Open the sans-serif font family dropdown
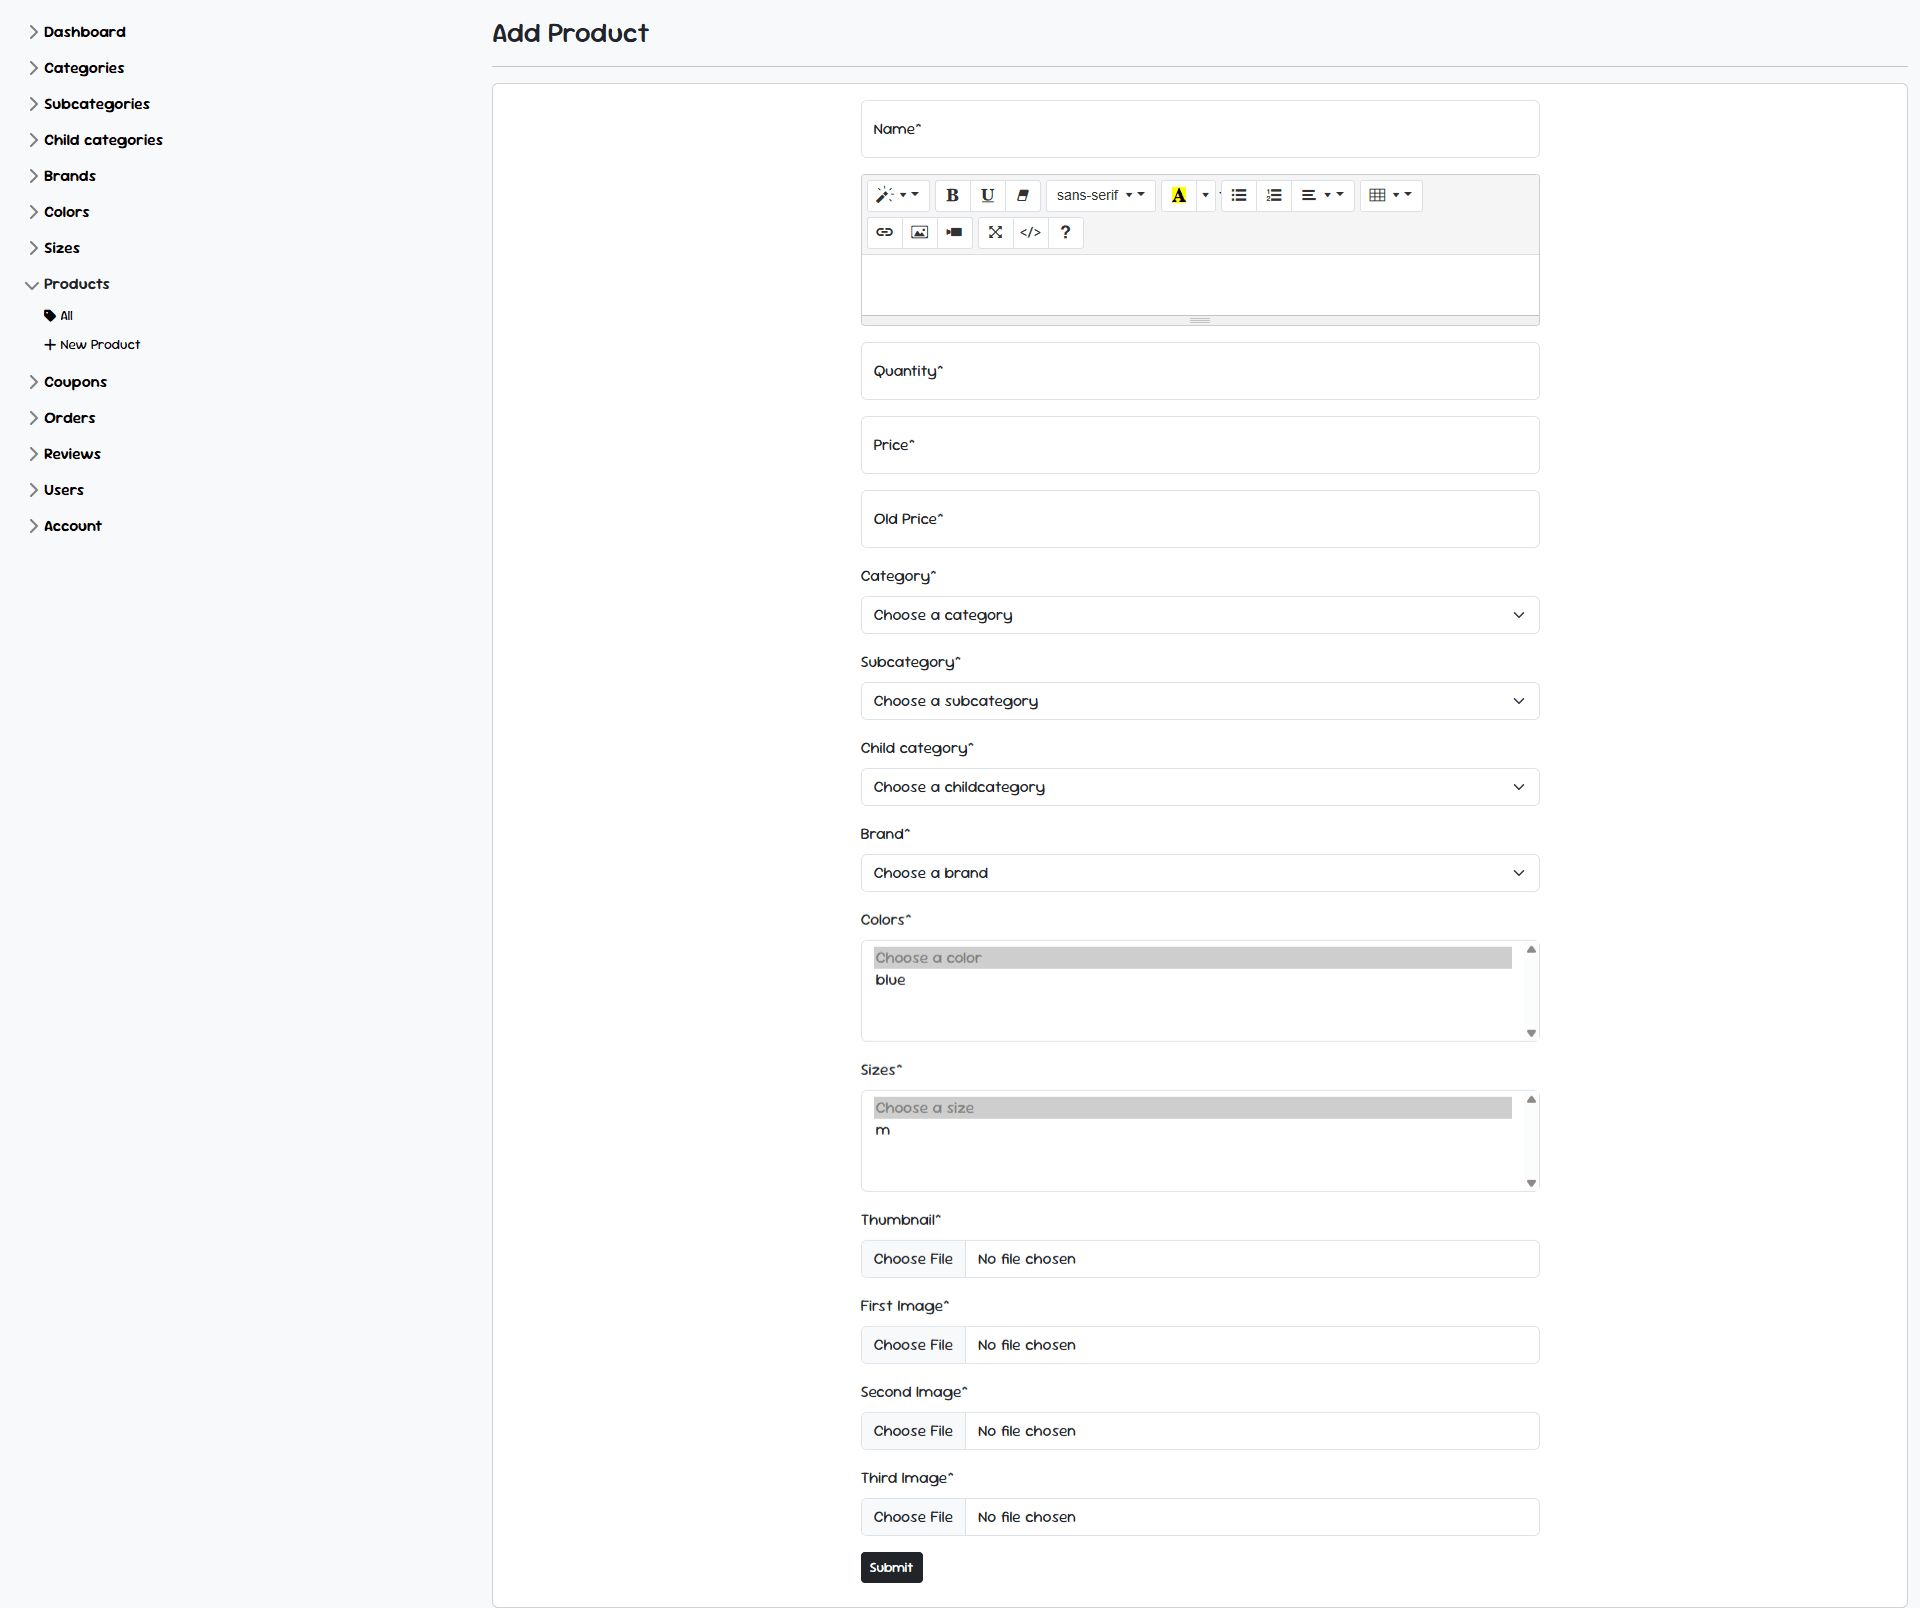This screenshot has height=1608, width=1920. click(1100, 195)
